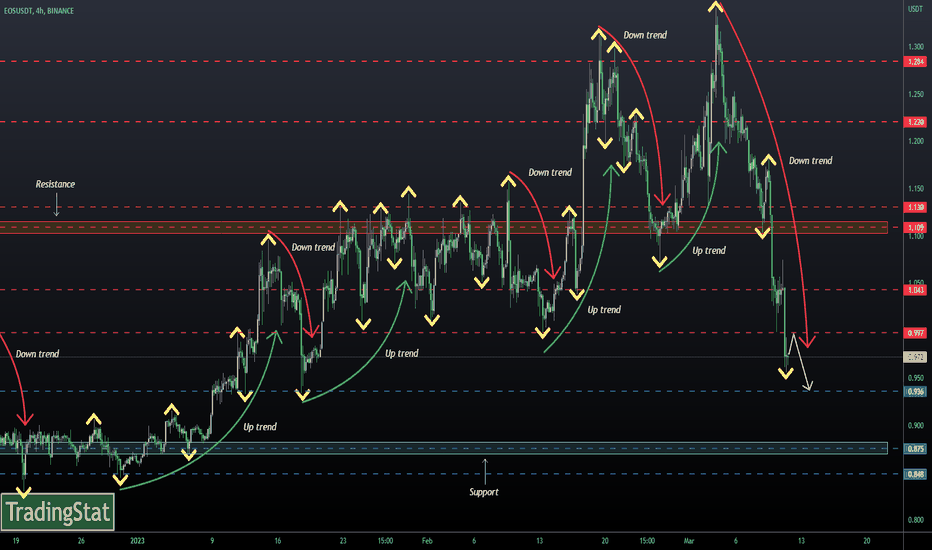Click the Resistance text annotation

(x=55, y=184)
